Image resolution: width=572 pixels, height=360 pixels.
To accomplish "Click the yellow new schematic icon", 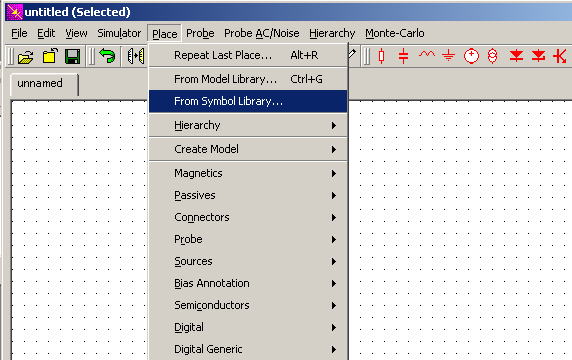I will (x=49, y=57).
